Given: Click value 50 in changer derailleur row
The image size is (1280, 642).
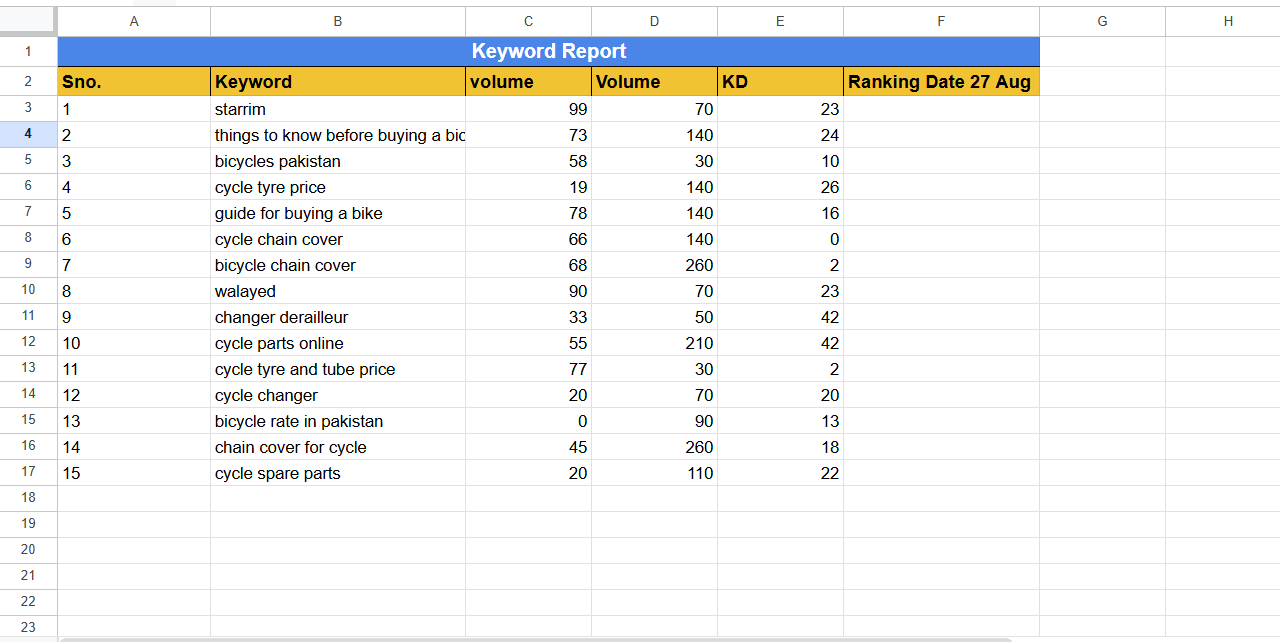Looking at the screenshot, I should point(654,317).
